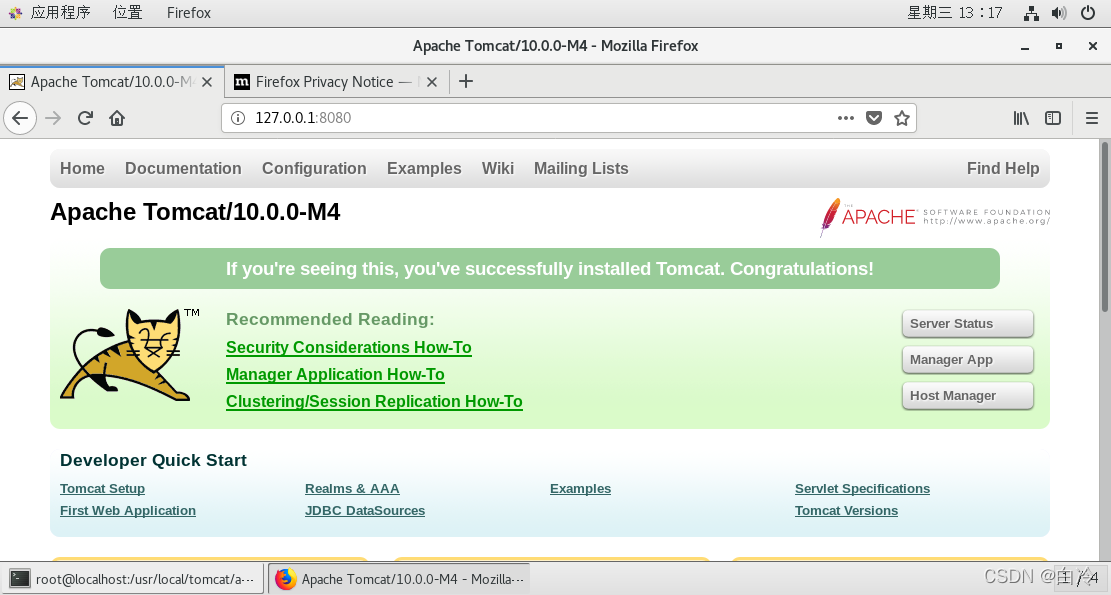
Task: Switch to root@localhost terminal in taskbar
Action: [133, 579]
